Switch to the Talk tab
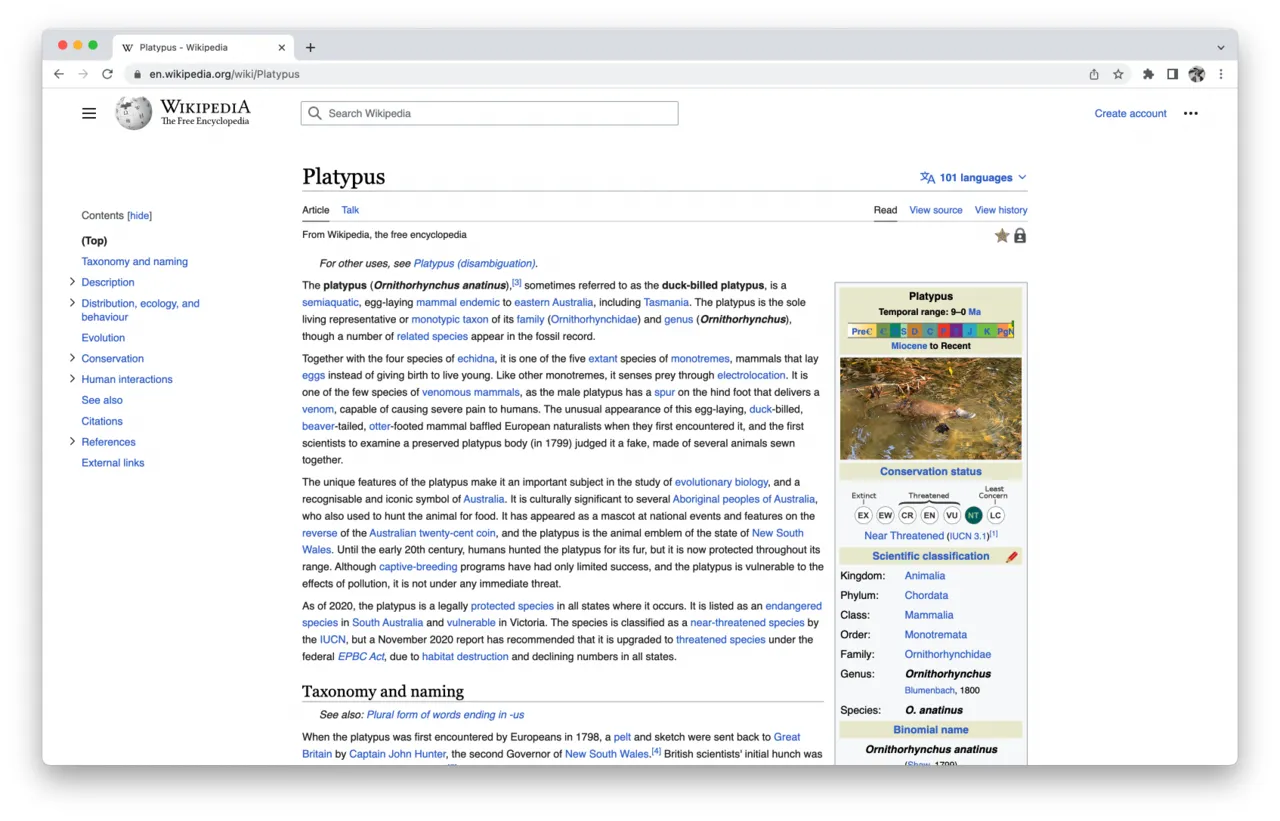Image resolution: width=1280 pixels, height=821 pixels. click(x=350, y=210)
